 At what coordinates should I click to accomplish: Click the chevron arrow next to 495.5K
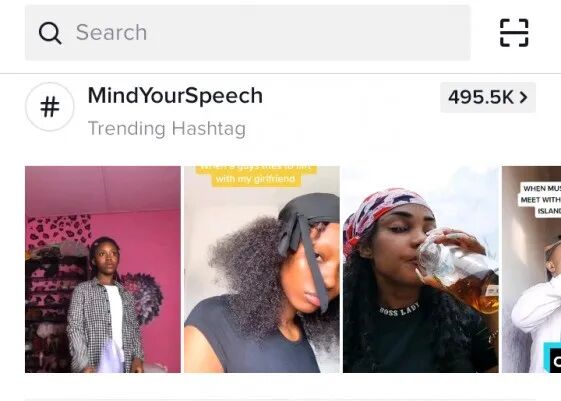tap(524, 97)
